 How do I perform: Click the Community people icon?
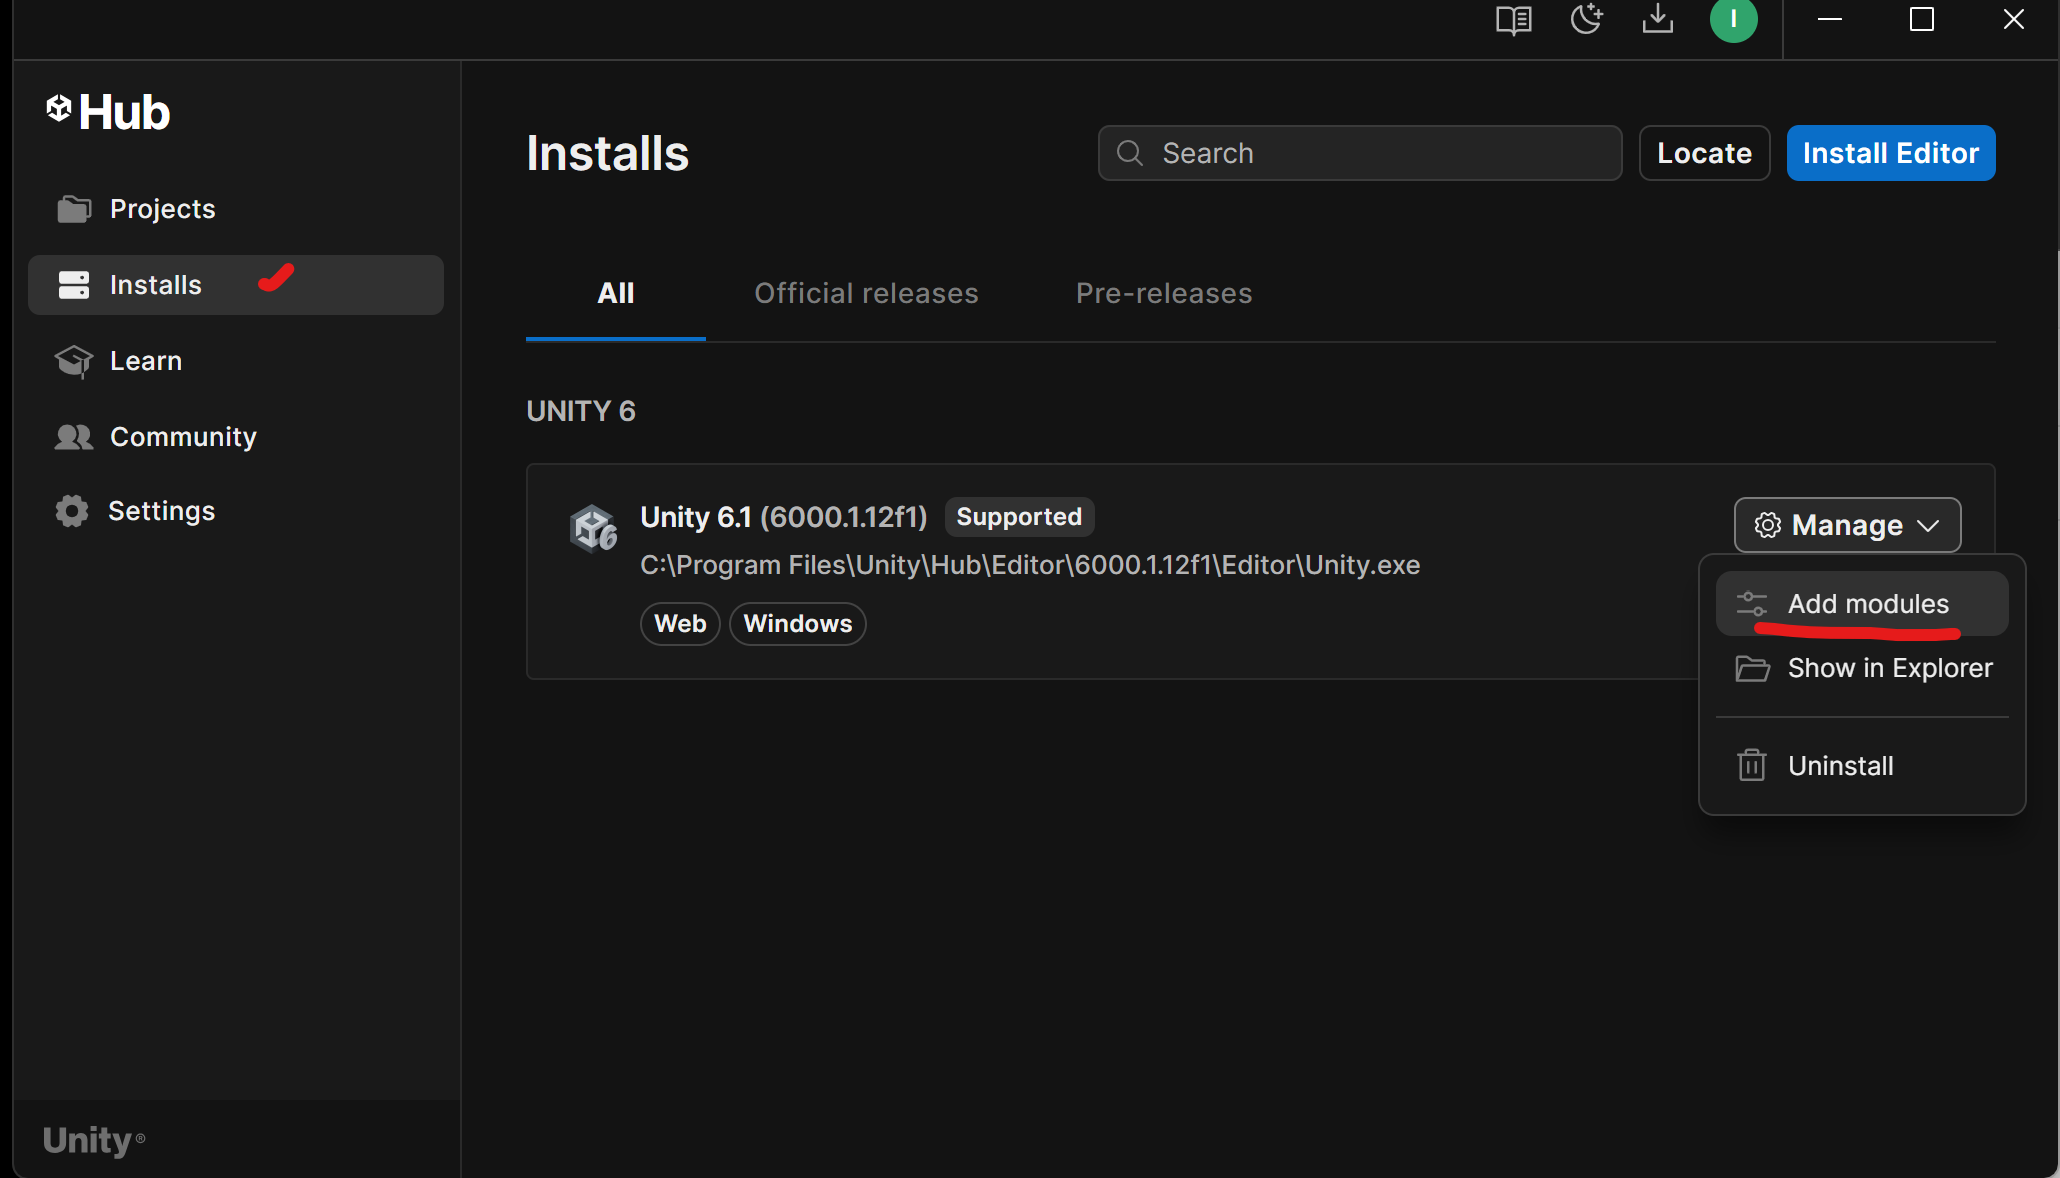pos(73,437)
